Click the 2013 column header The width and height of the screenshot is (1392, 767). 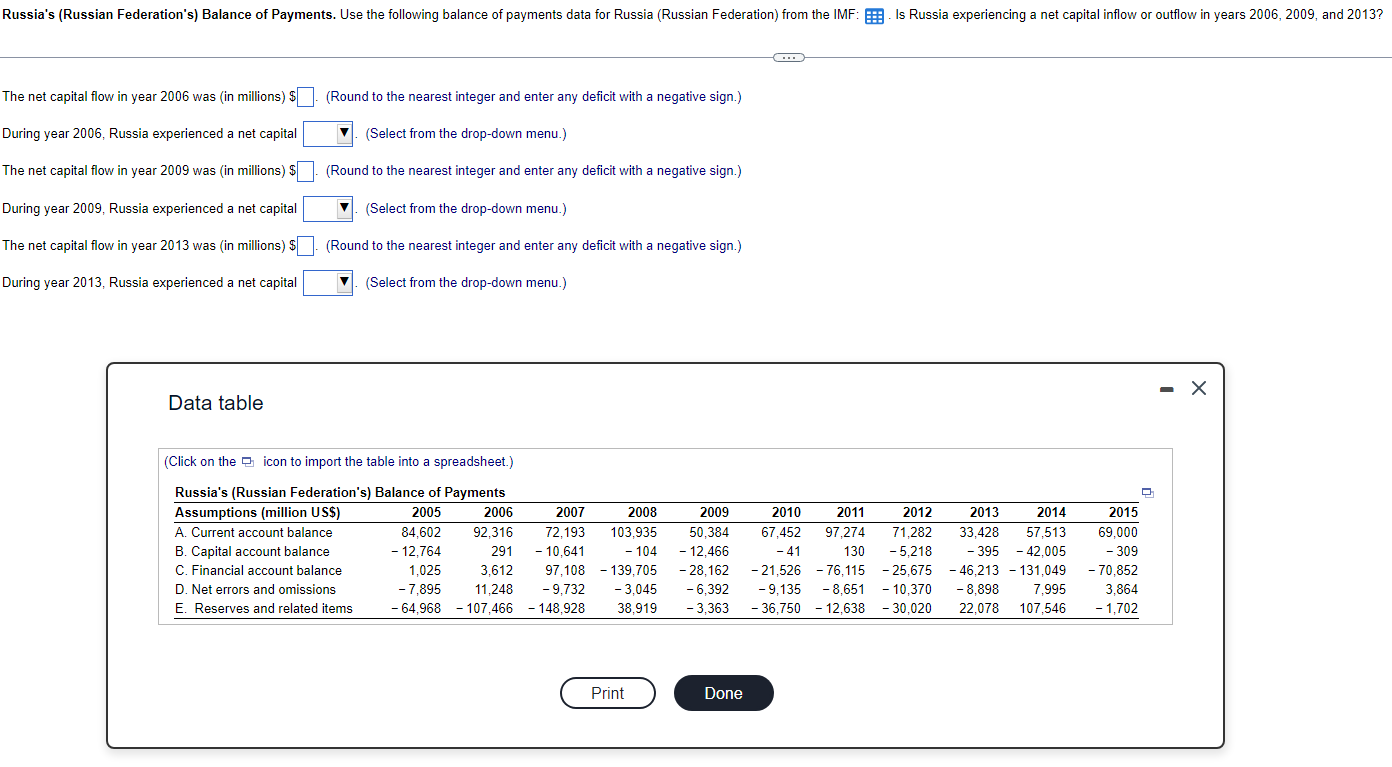pyautogui.click(x=984, y=512)
